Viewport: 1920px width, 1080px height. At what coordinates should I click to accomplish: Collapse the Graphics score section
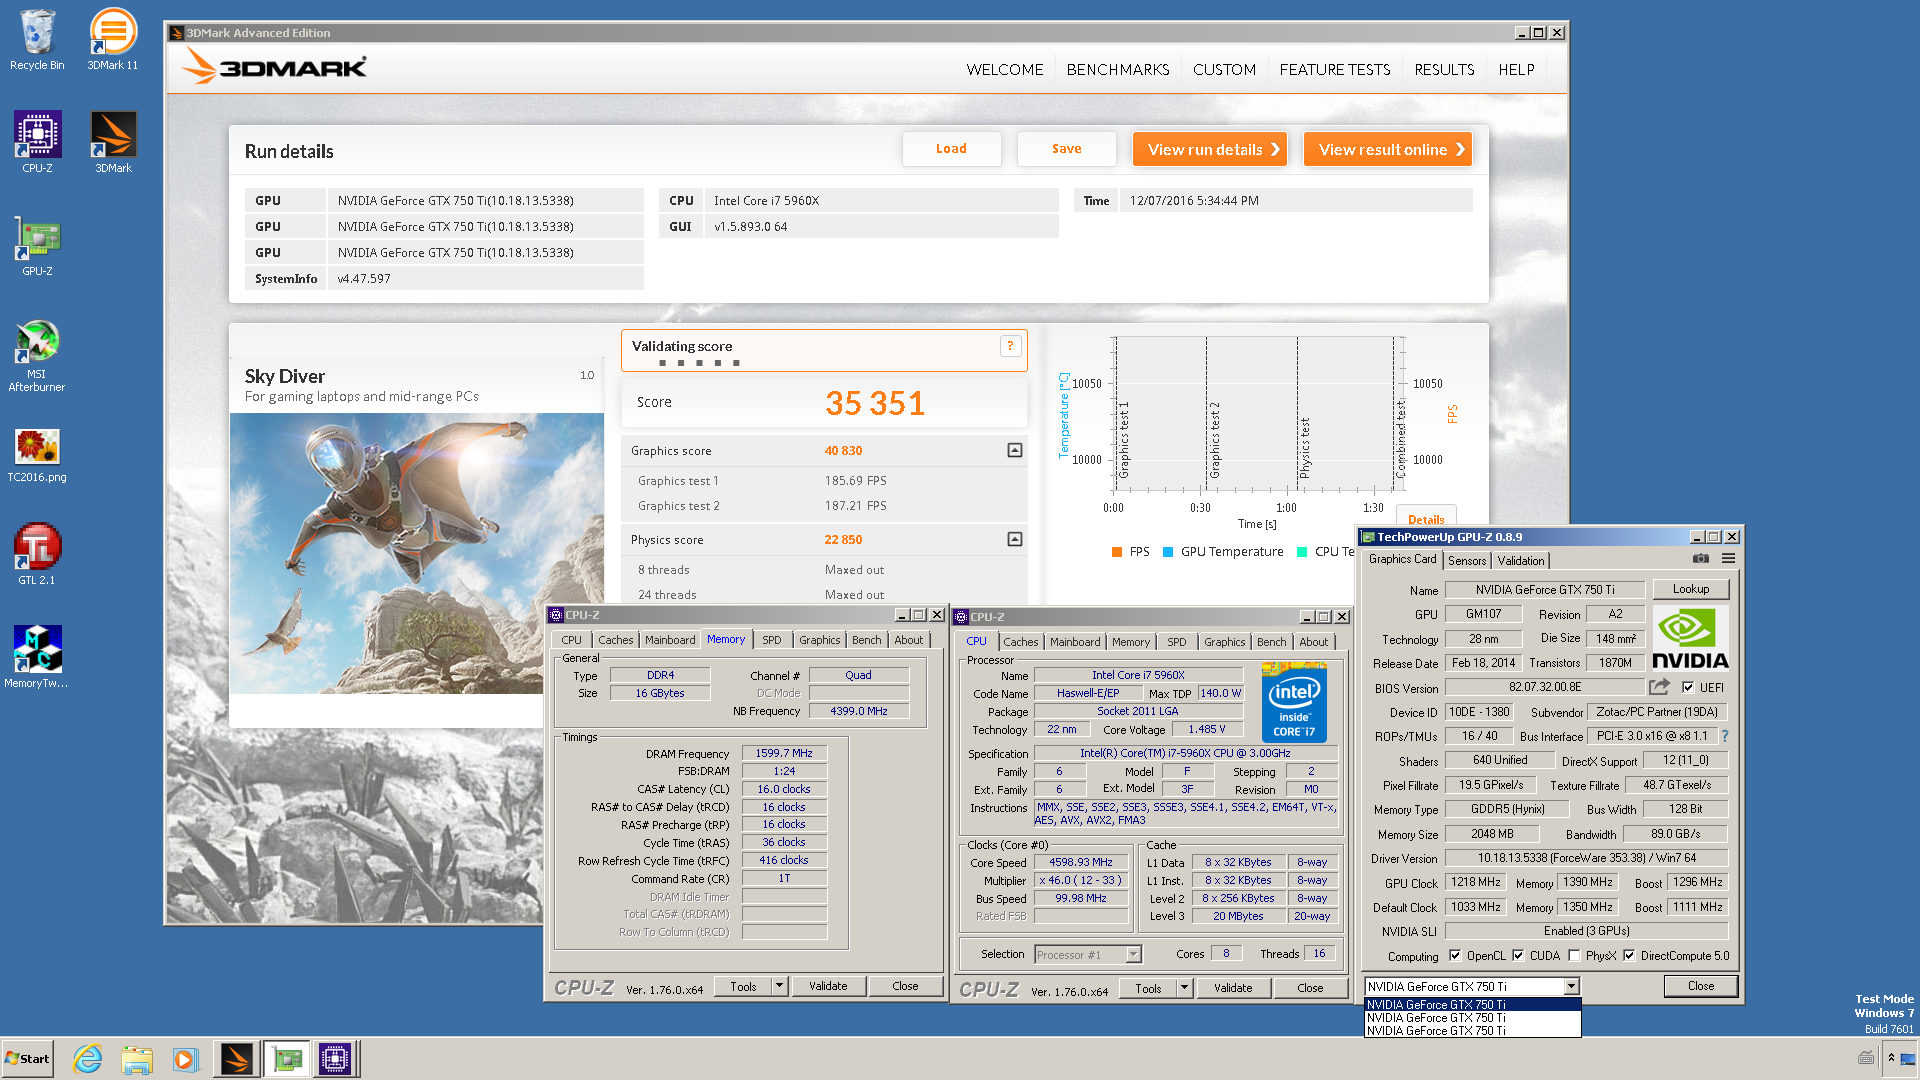[x=1015, y=450]
